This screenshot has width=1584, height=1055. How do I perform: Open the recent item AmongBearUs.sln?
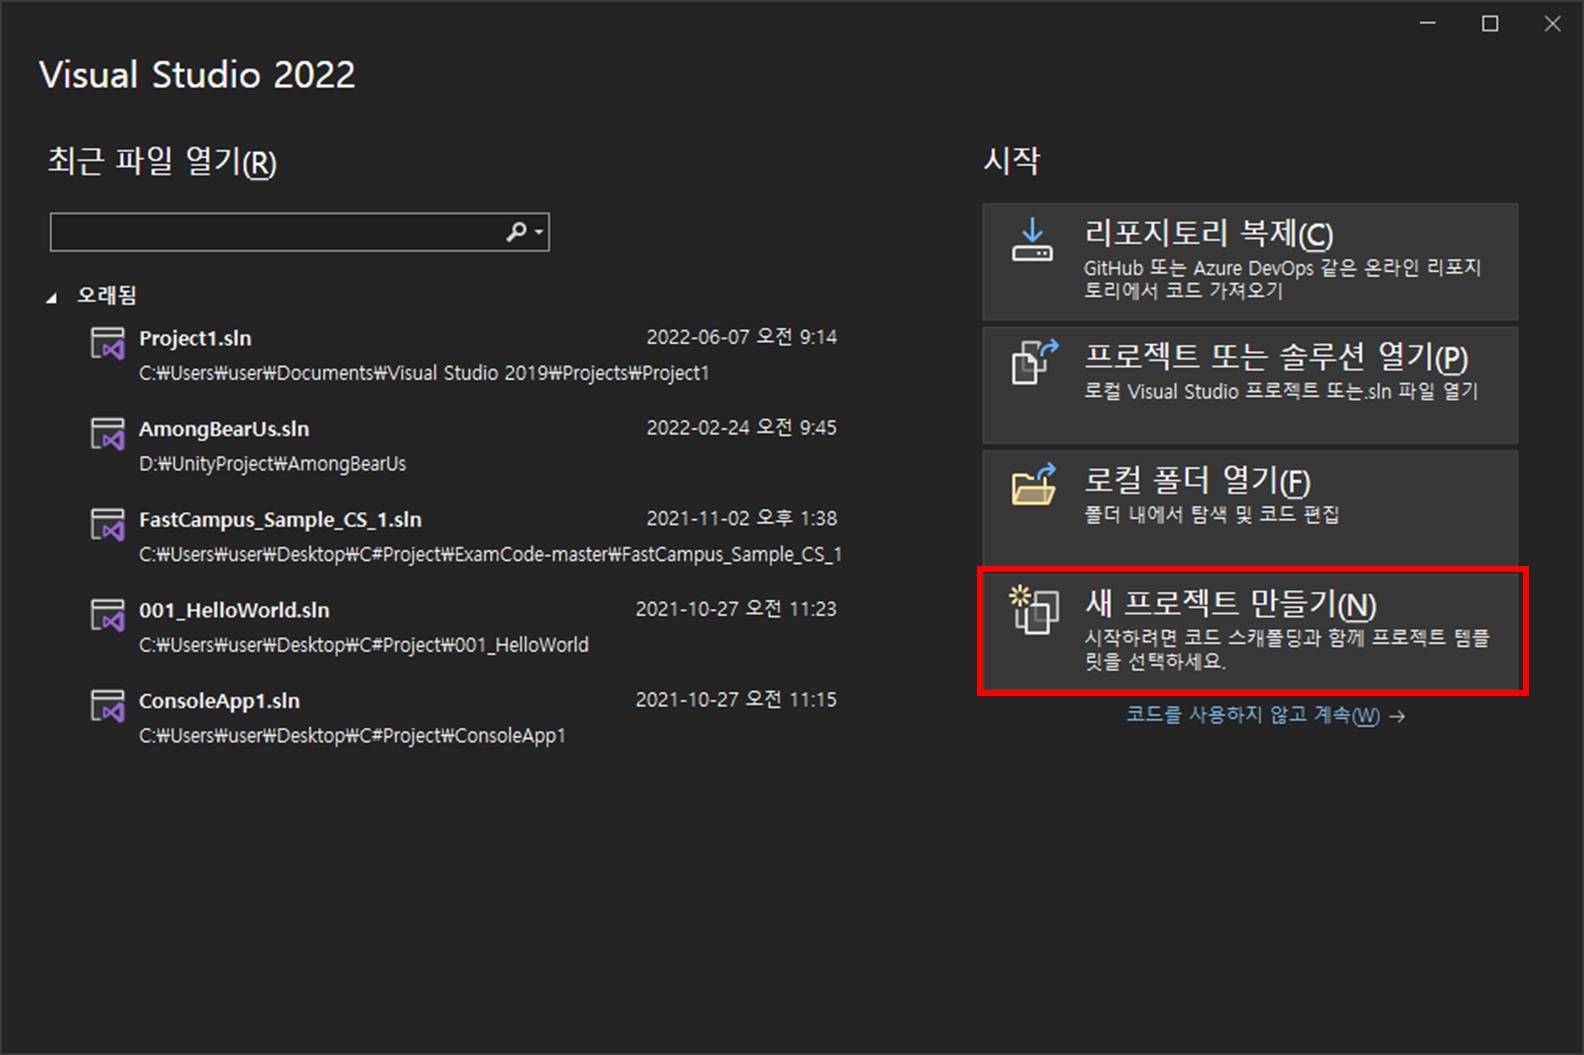coord(463,446)
